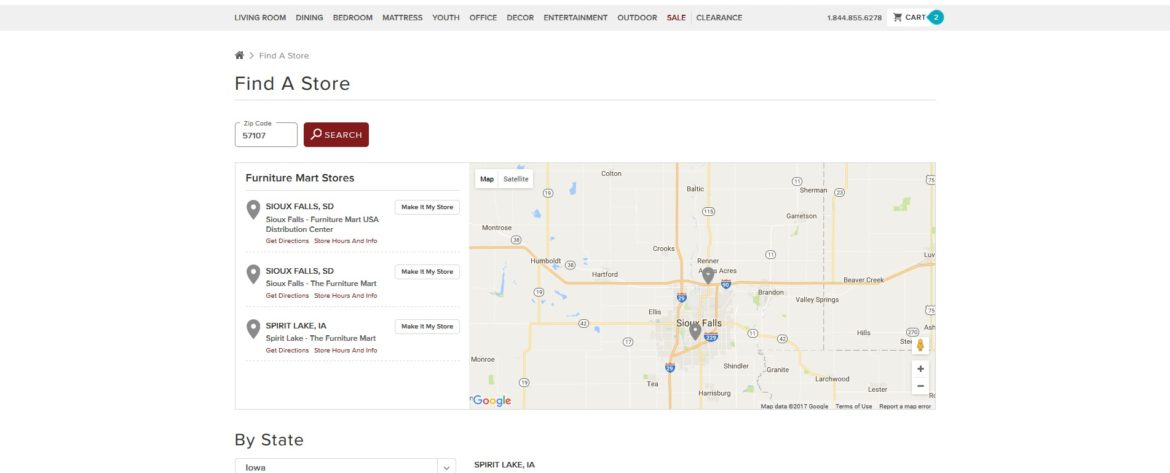This screenshot has height=473, width=1170.
Task: Get directions to the Distribution Center
Action: click(287, 241)
